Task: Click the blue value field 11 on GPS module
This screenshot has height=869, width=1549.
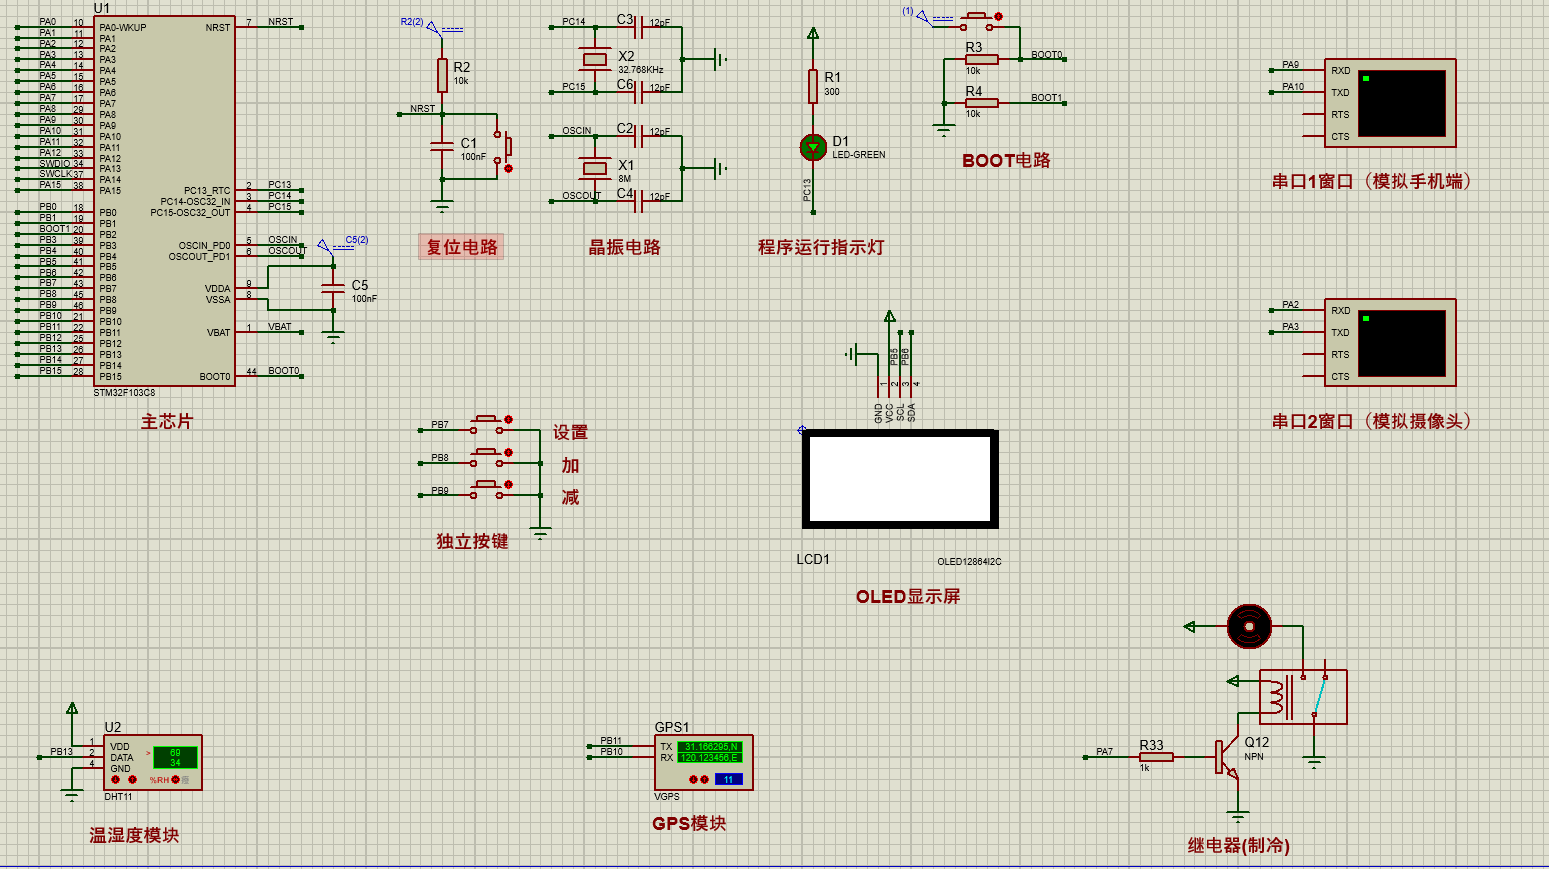Action: pyautogui.click(x=728, y=779)
